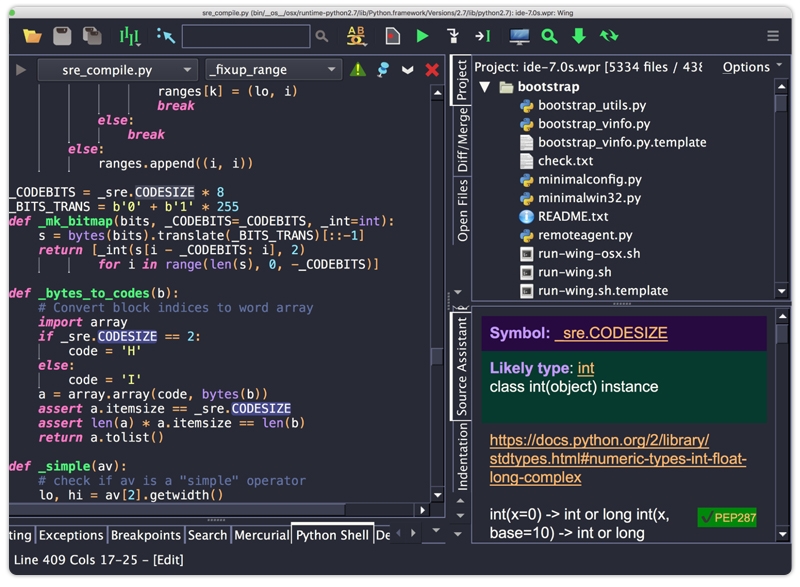
Task: Open the _fixup_range symbol dropdown
Action: (273, 70)
